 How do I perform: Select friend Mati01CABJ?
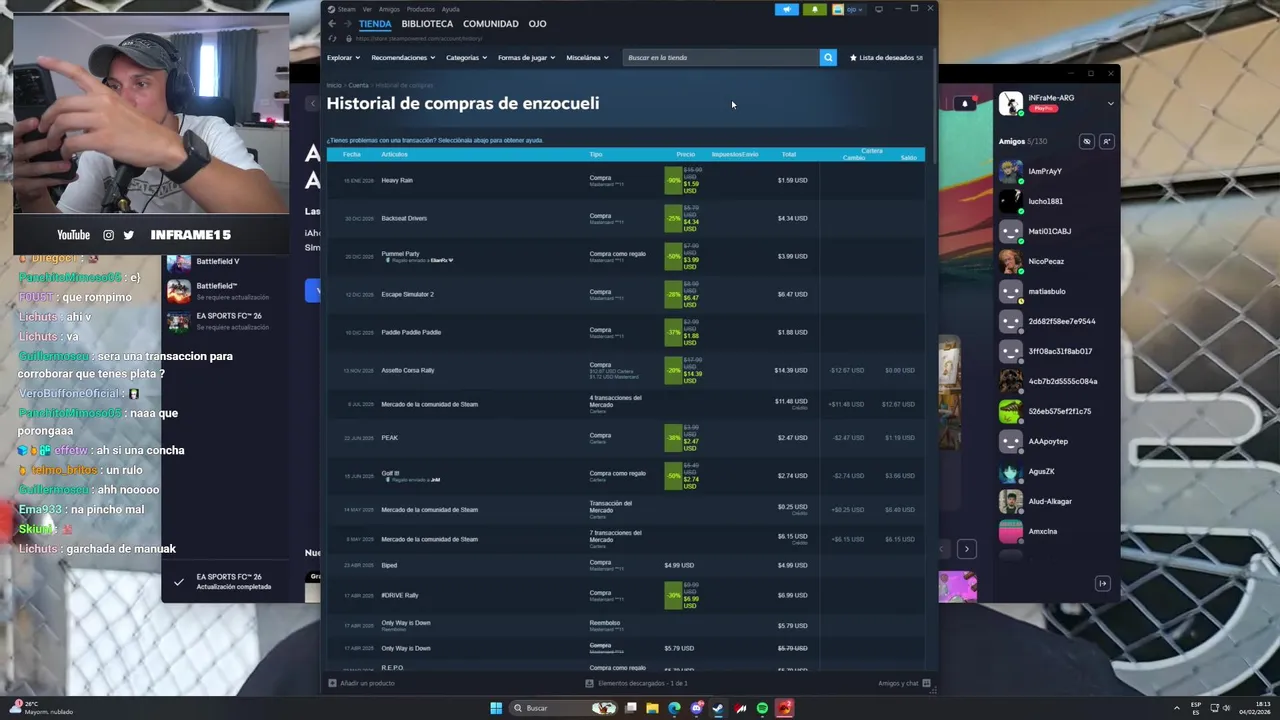[x=1056, y=232]
